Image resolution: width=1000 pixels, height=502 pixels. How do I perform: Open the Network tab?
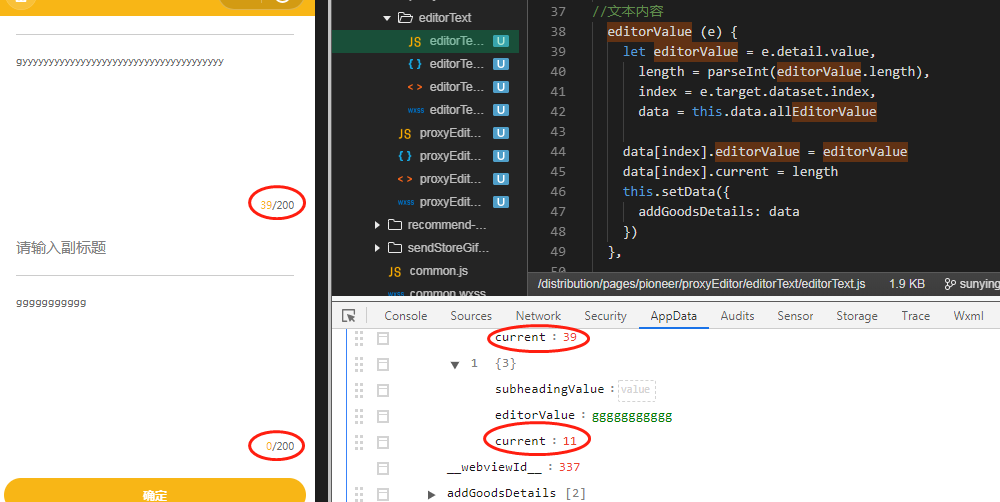[x=538, y=316]
